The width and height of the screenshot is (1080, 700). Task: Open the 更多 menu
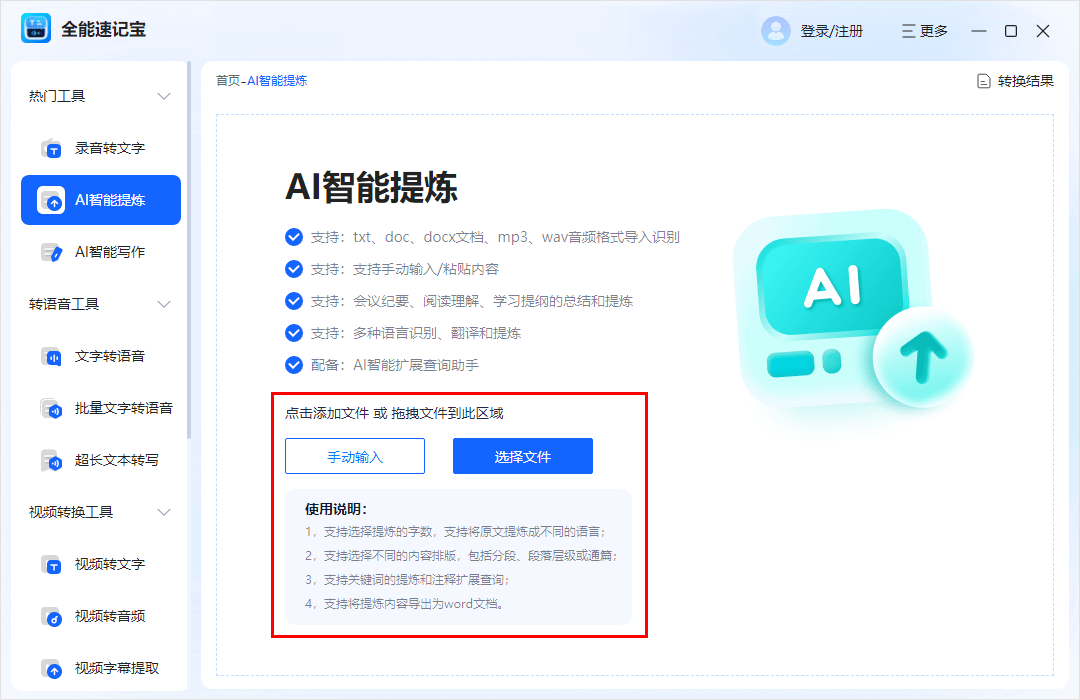[x=924, y=31]
